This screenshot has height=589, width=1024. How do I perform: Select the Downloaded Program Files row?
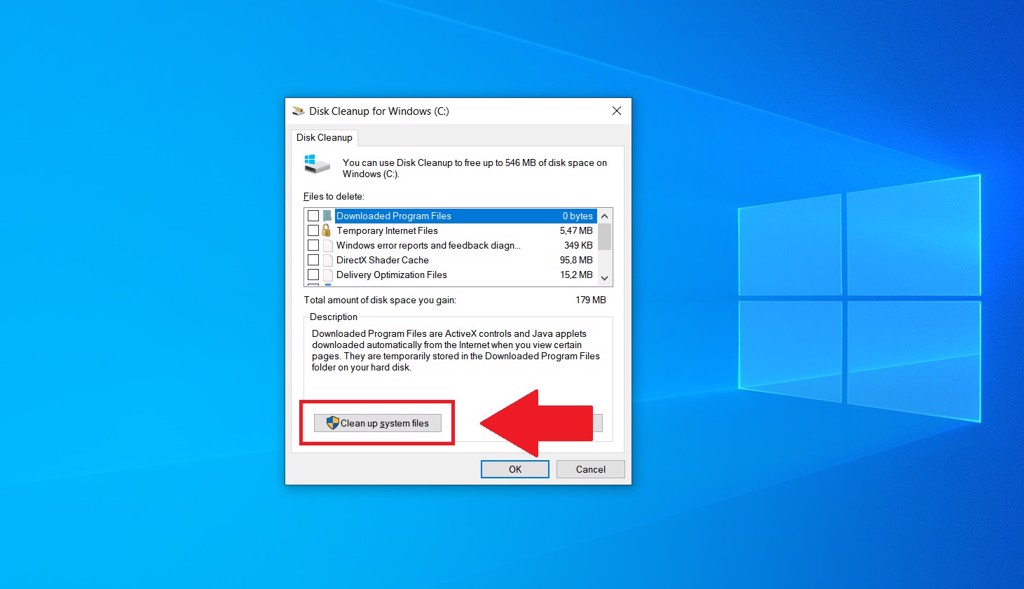(x=451, y=215)
